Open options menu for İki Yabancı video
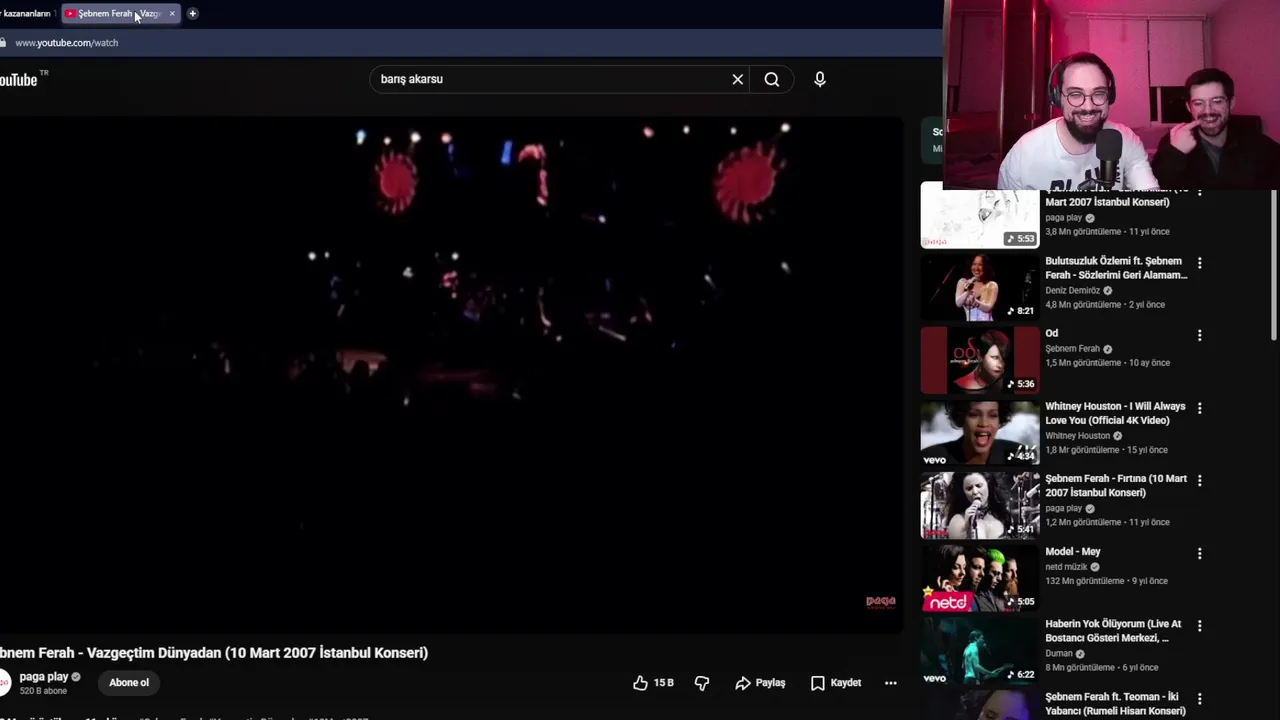 pyautogui.click(x=1200, y=699)
